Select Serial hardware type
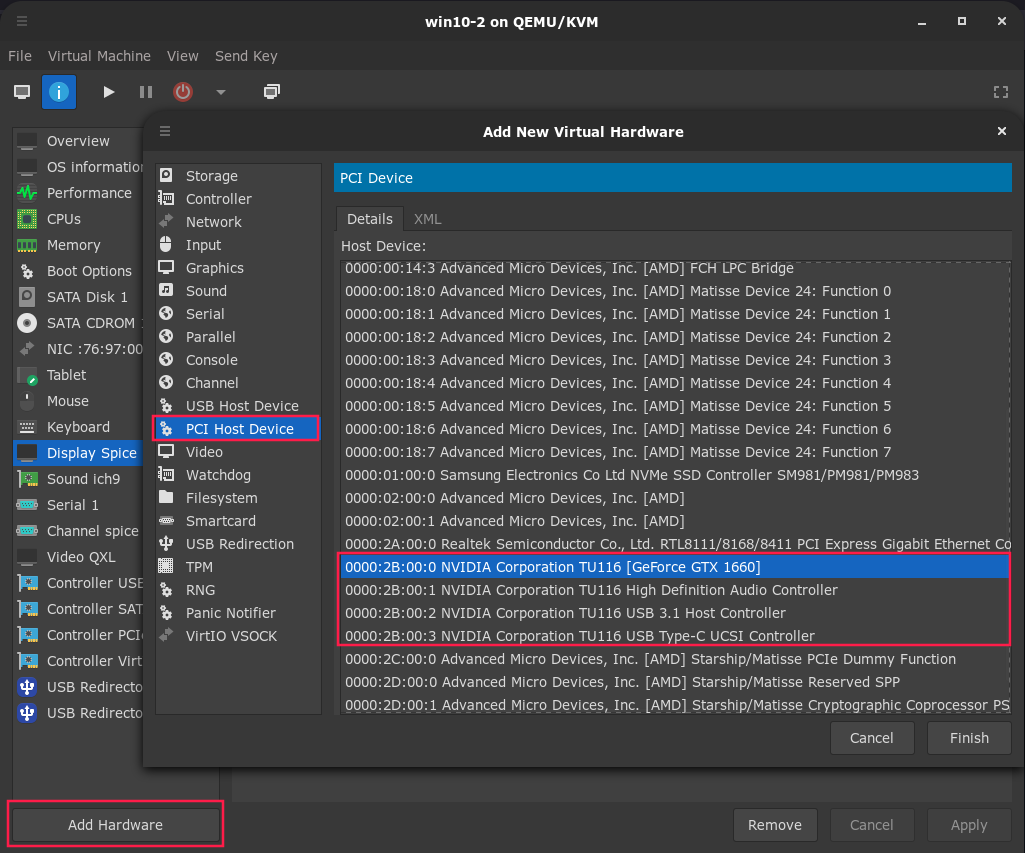Viewport: 1025px width, 853px height. coord(239,314)
